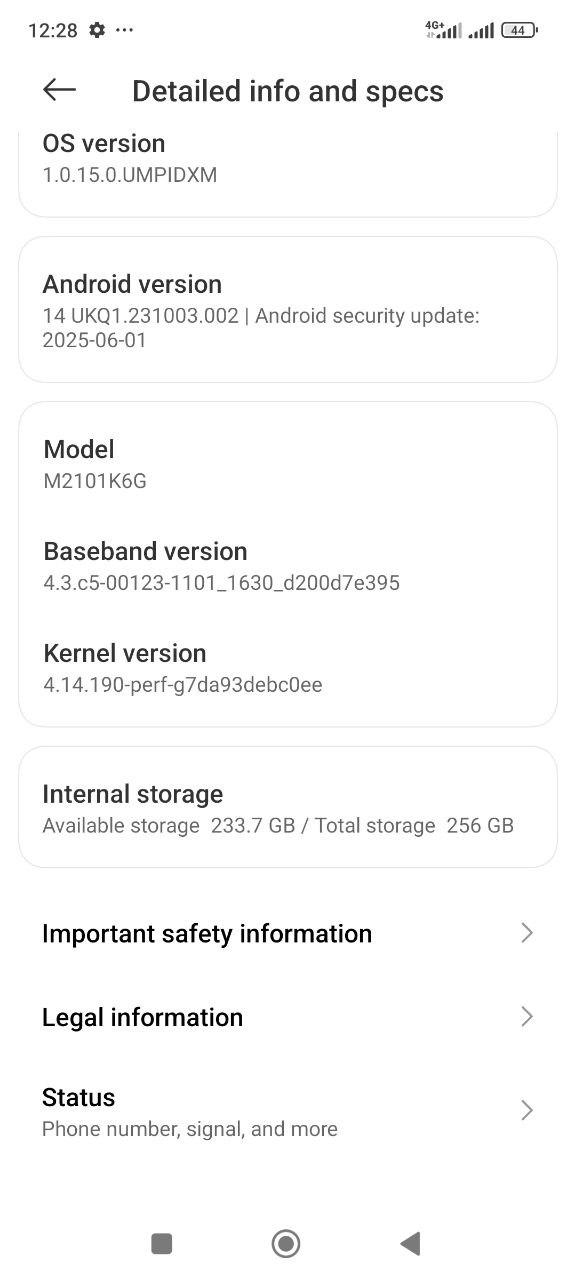Open Status phone number and signal
The width and height of the screenshot is (576, 1280).
pyautogui.click(x=288, y=1112)
